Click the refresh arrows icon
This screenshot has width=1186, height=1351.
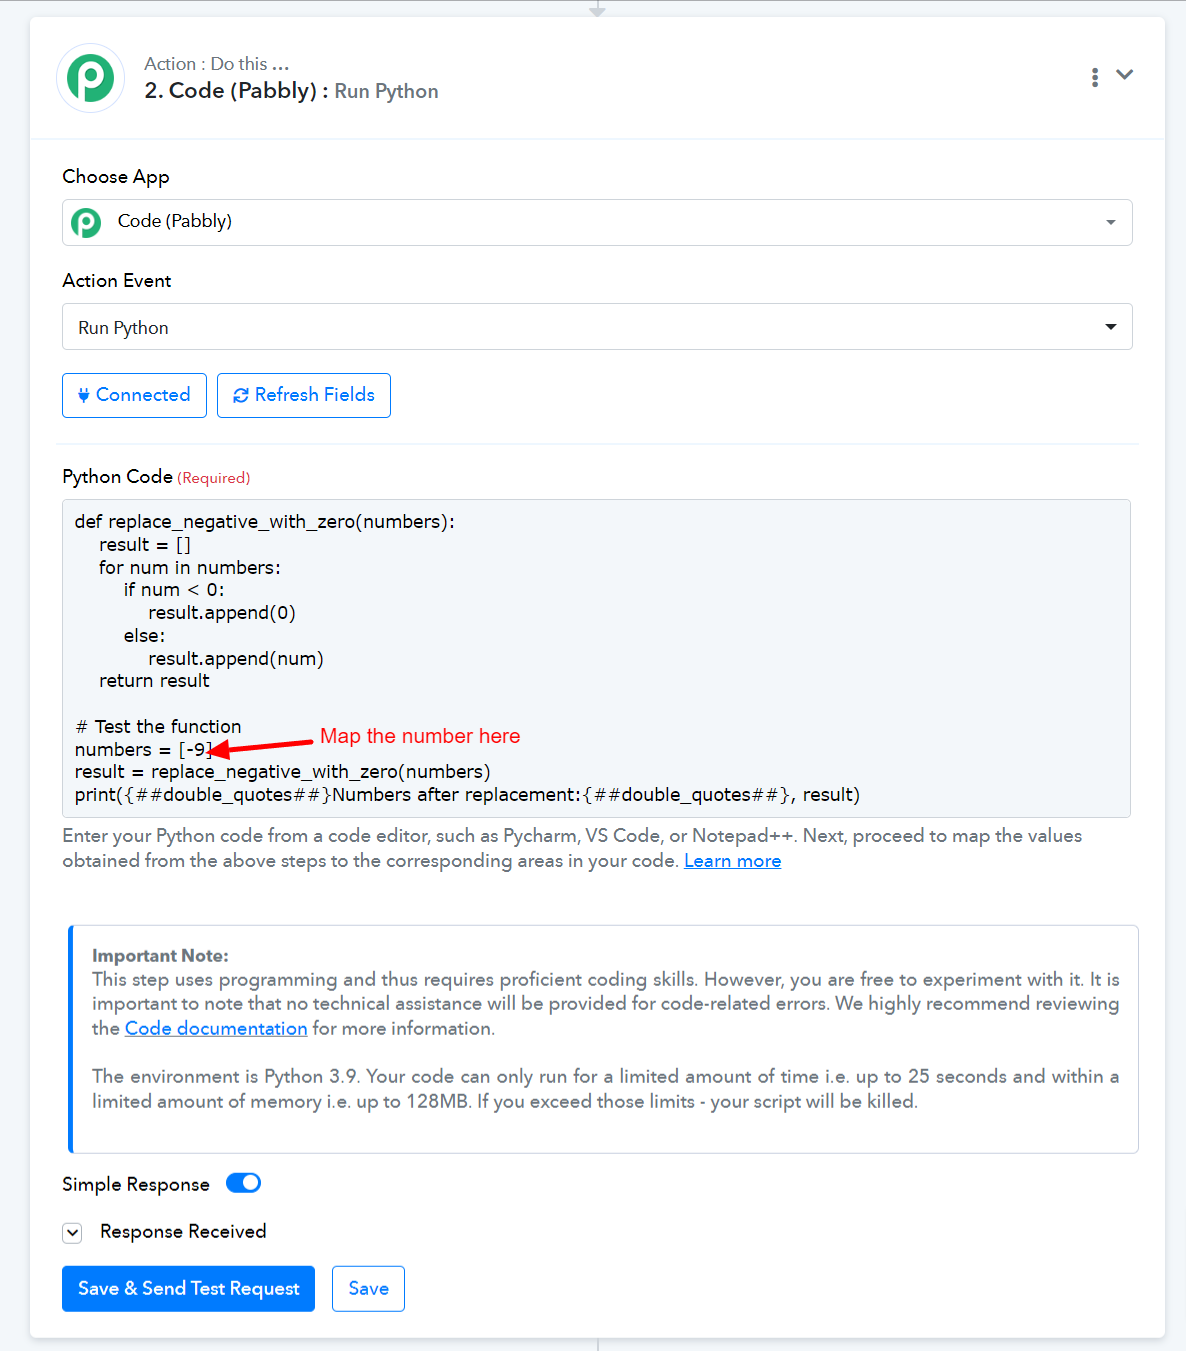(241, 395)
